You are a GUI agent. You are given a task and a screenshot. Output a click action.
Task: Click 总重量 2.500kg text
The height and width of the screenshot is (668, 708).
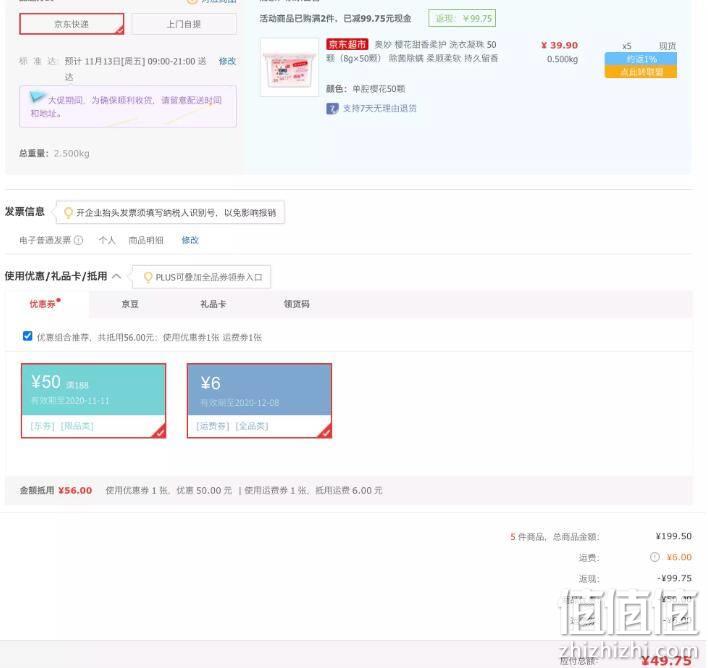point(54,154)
